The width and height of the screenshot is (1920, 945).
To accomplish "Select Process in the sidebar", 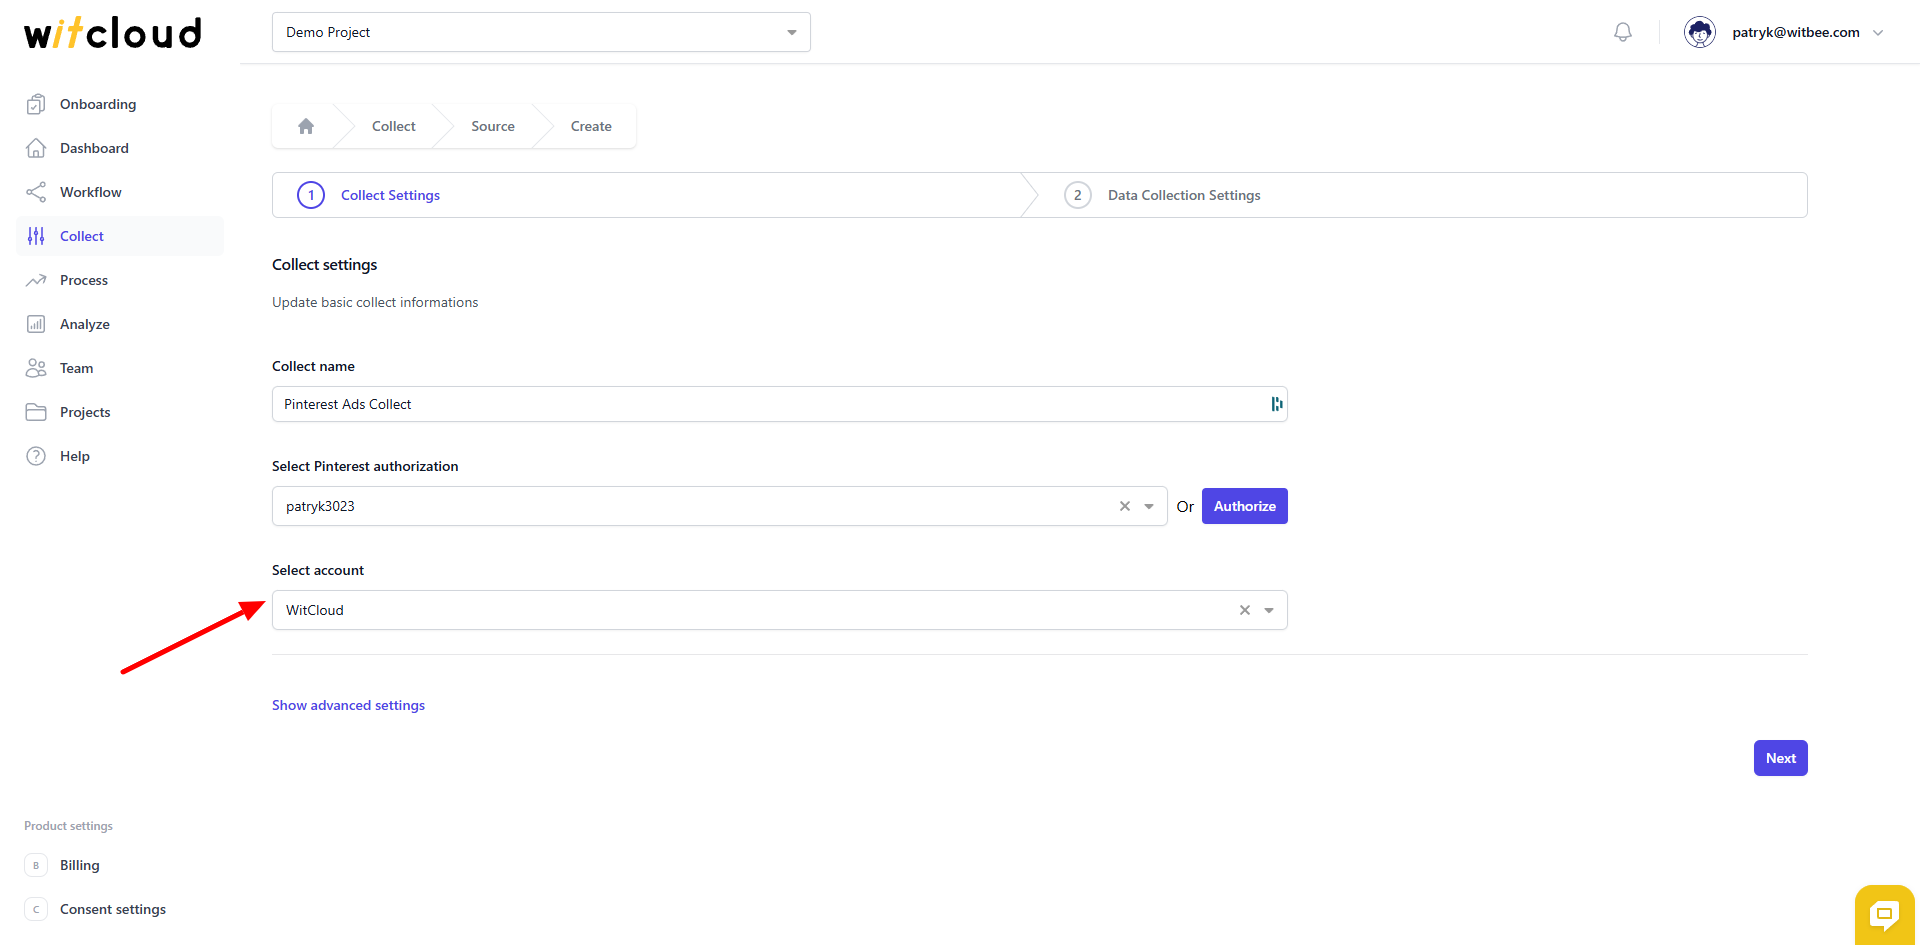I will tap(120, 280).
